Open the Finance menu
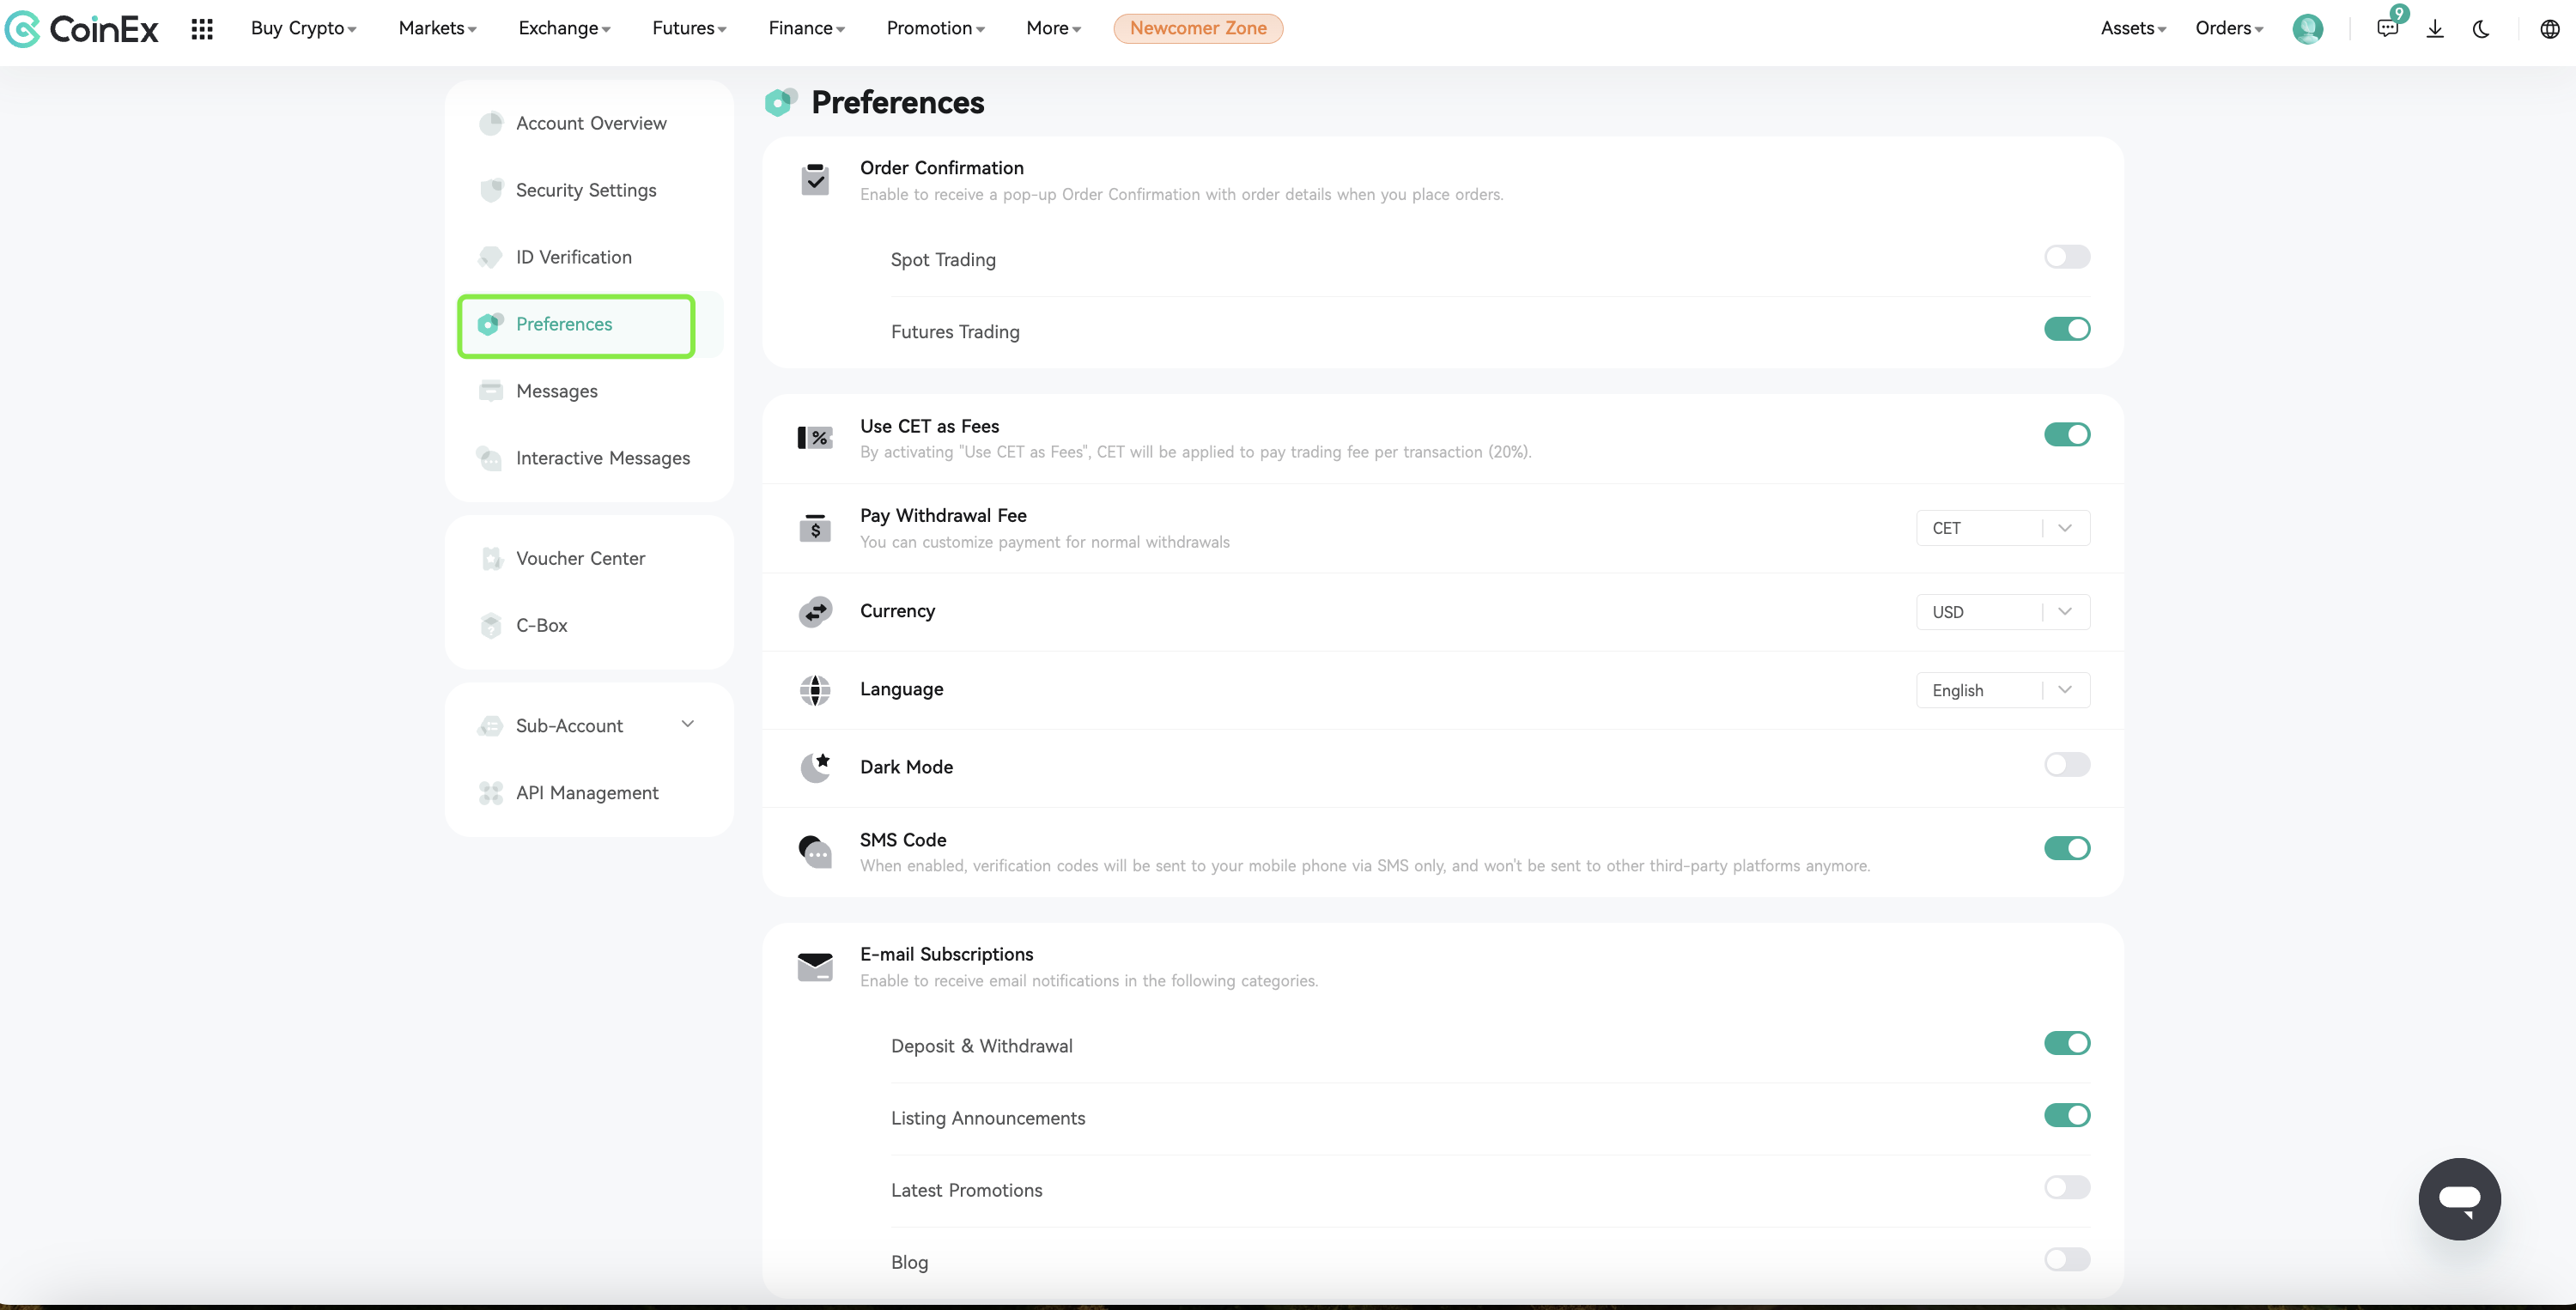This screenshot has width=2576, height=1310. coord(806,29)
